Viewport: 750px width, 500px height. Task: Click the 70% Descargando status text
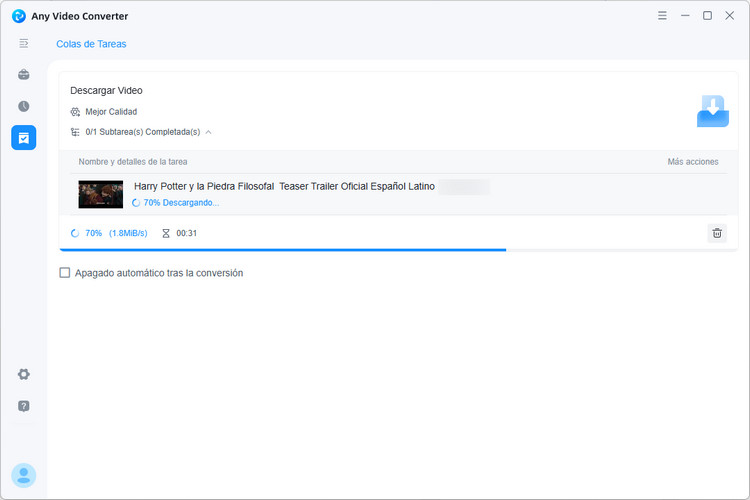coord(181,203)
